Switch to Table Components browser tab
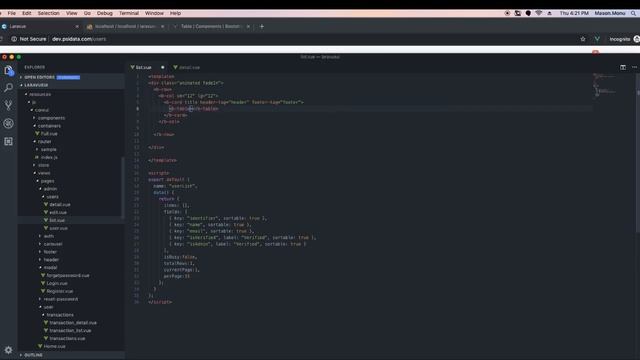Screen dimensions: 640x360 [x=211, y=27]
